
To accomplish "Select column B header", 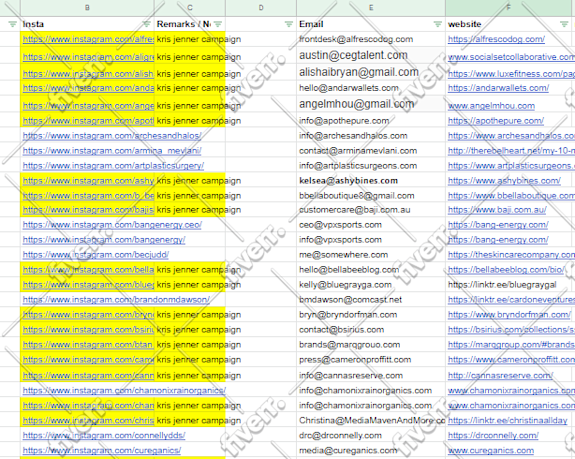I will pos(87,8).
